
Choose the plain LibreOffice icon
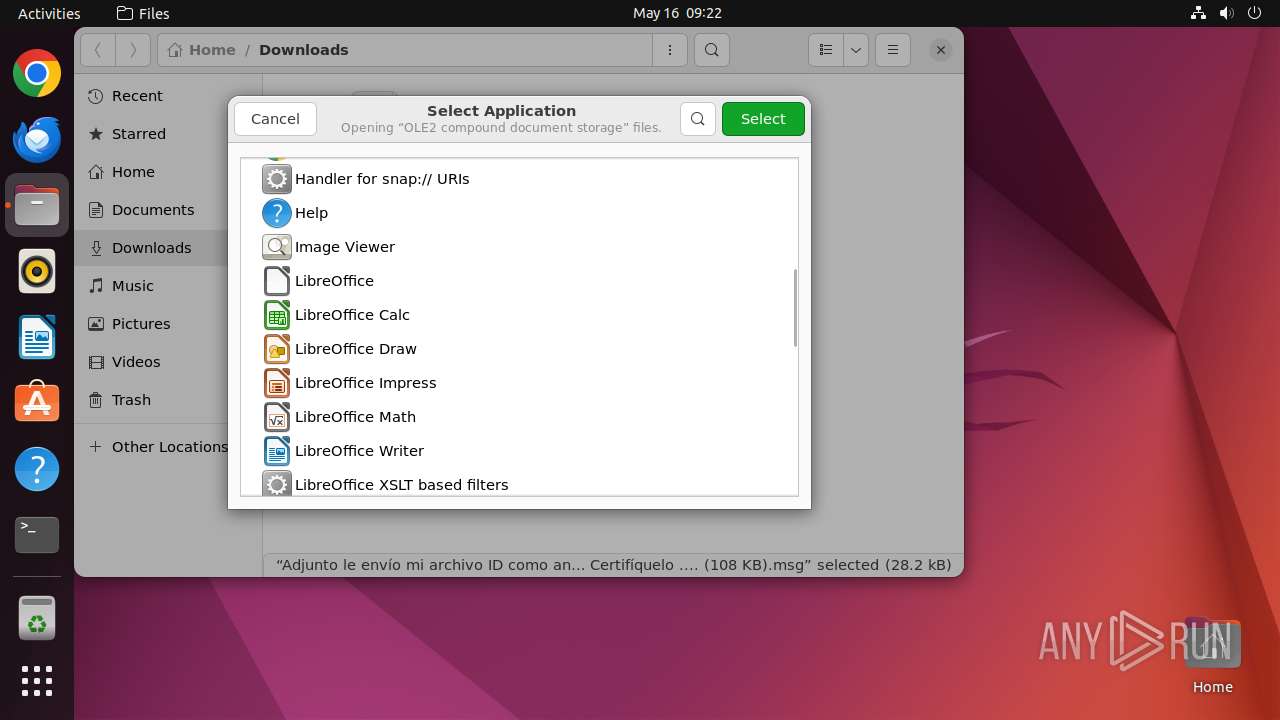coord(277,281)
